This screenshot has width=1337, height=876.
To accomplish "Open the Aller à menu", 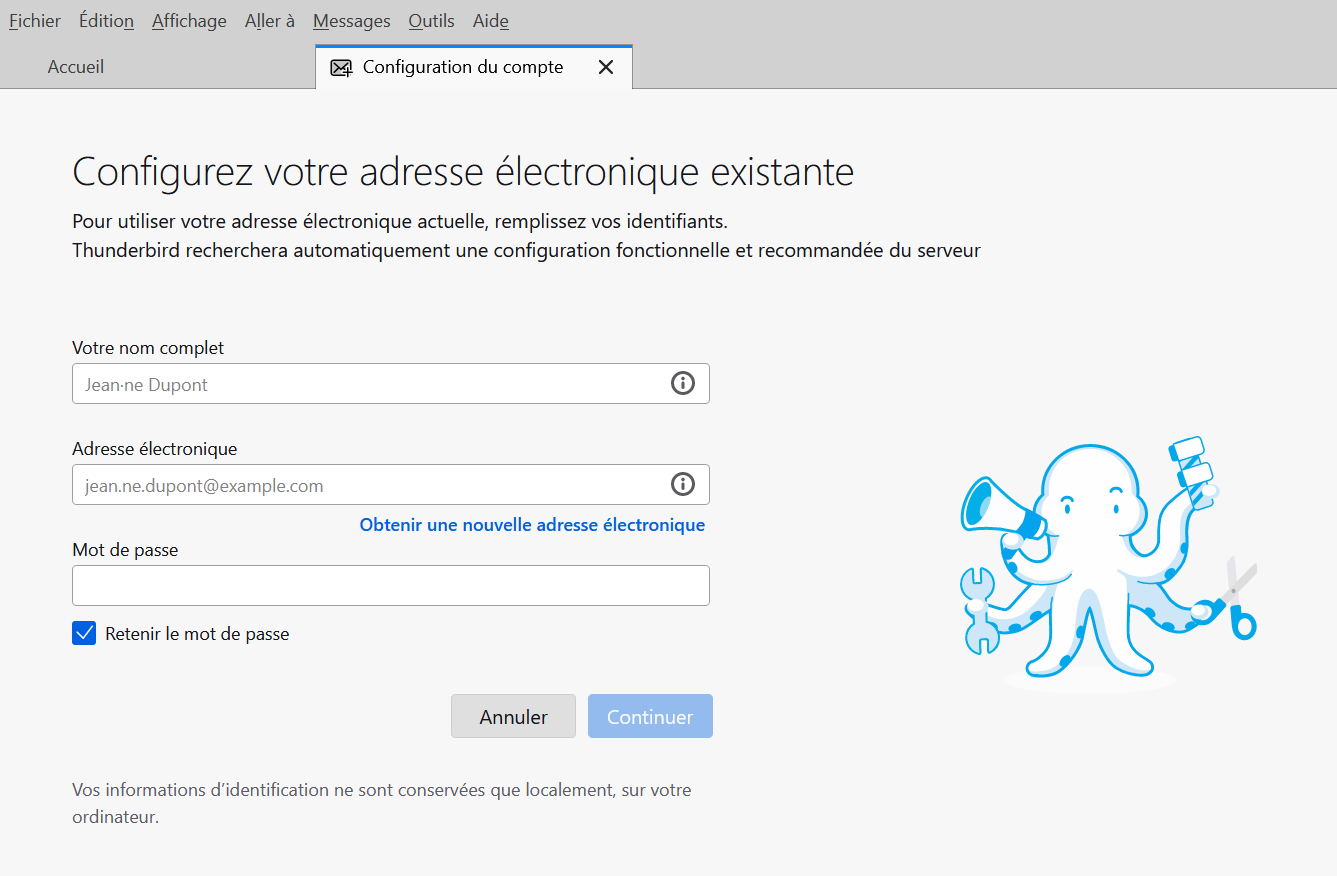I will 269,21.
